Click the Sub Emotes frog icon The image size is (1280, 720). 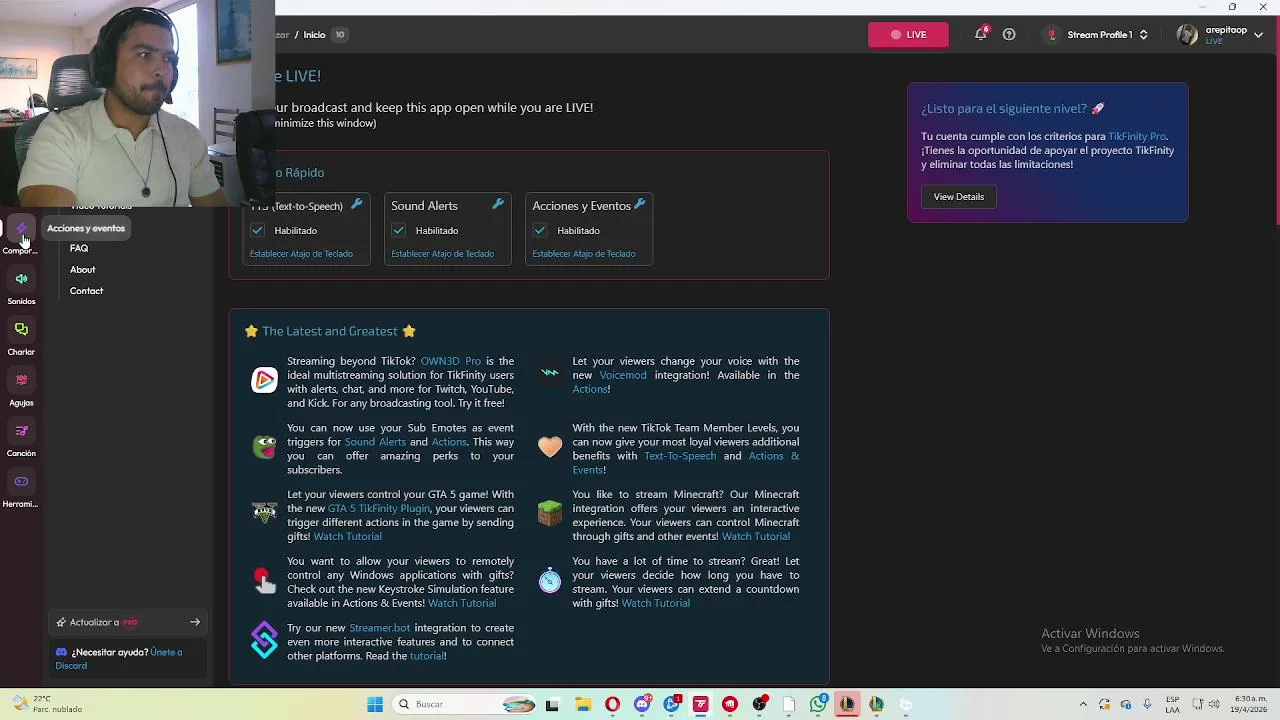click(x=264, y=447)
